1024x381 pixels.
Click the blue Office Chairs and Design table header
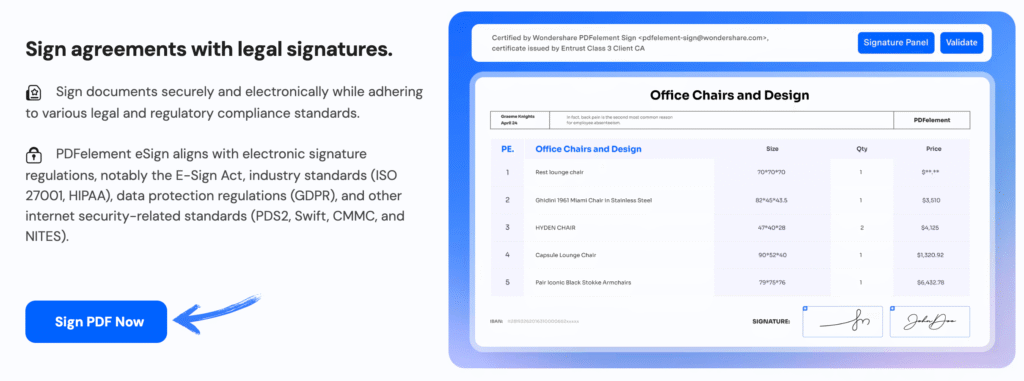(588, 149)
